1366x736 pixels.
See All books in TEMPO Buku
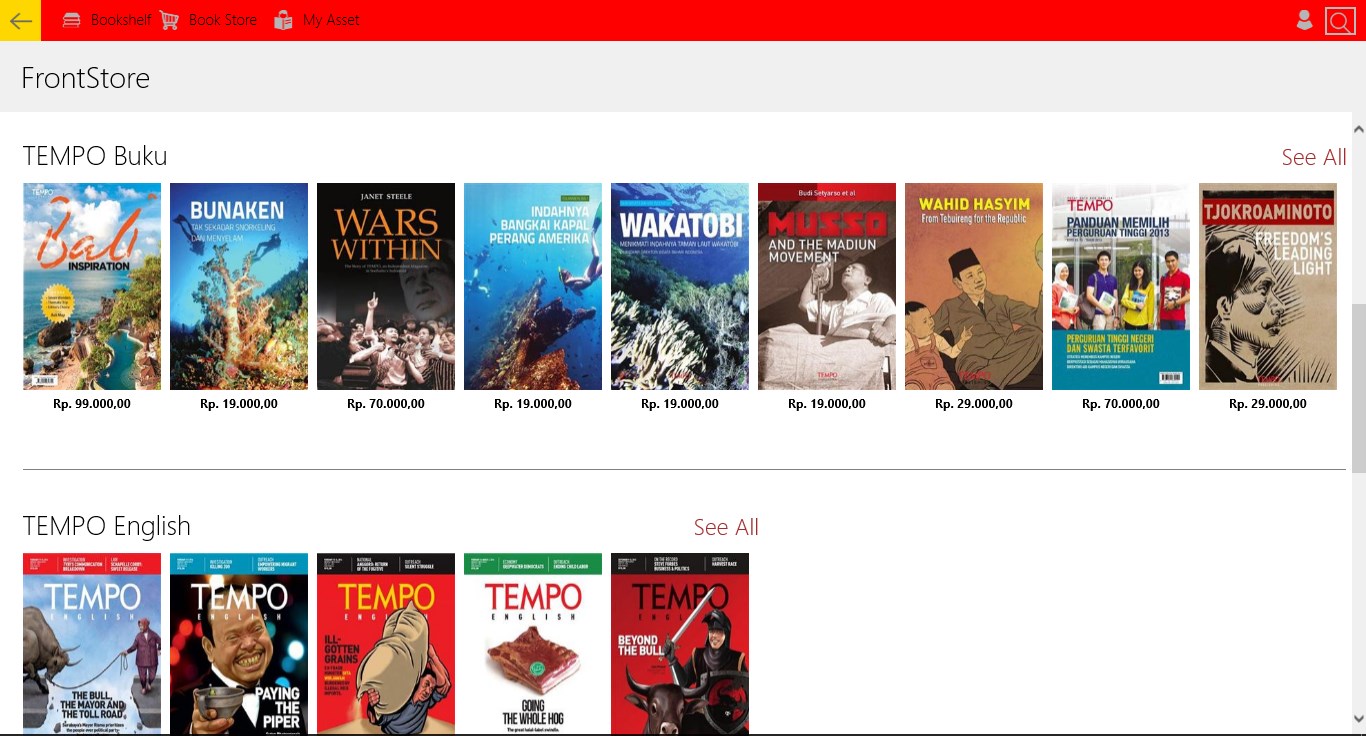coord(1314,157)
